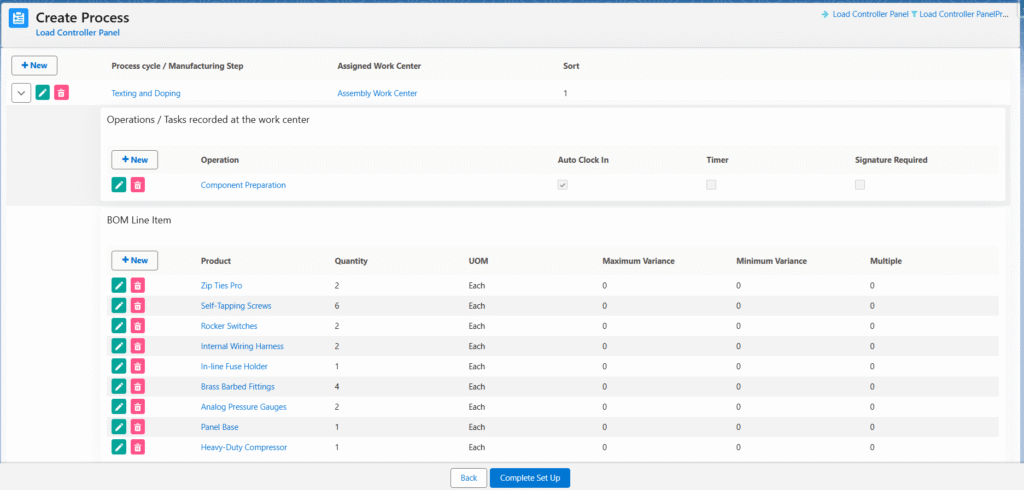Click the pencil icon for Panel Base
Screen dimensions: 1024x490
coord(119,427)
